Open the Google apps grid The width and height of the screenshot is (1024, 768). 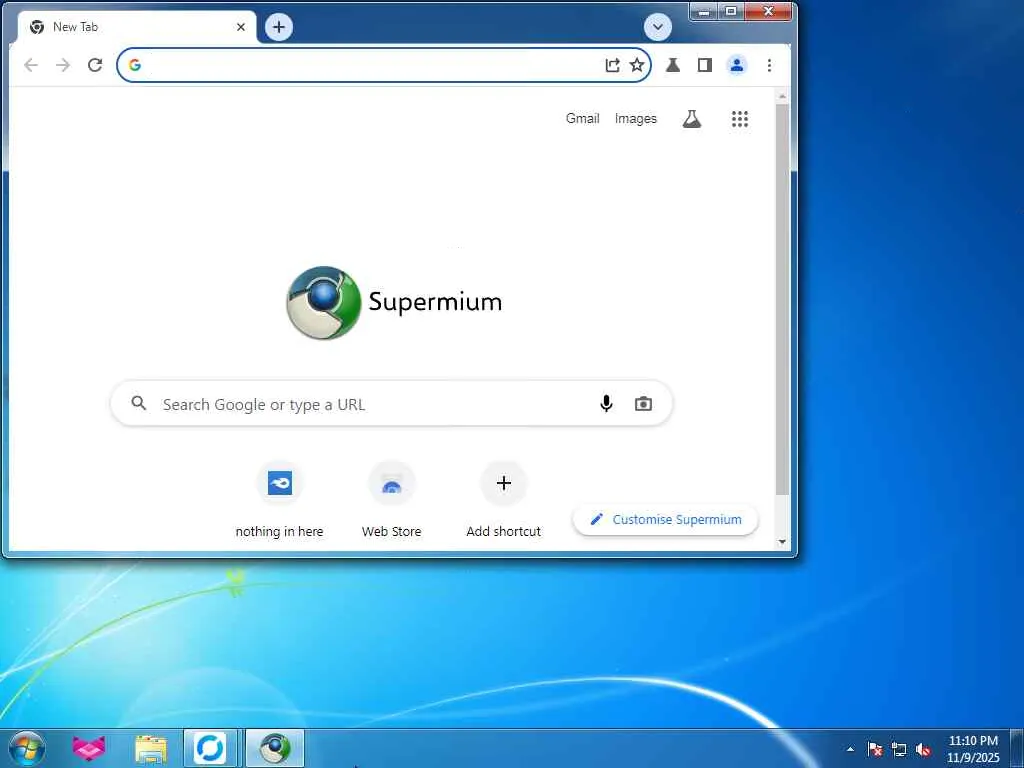pyautogui.click(x=740, y=119)
